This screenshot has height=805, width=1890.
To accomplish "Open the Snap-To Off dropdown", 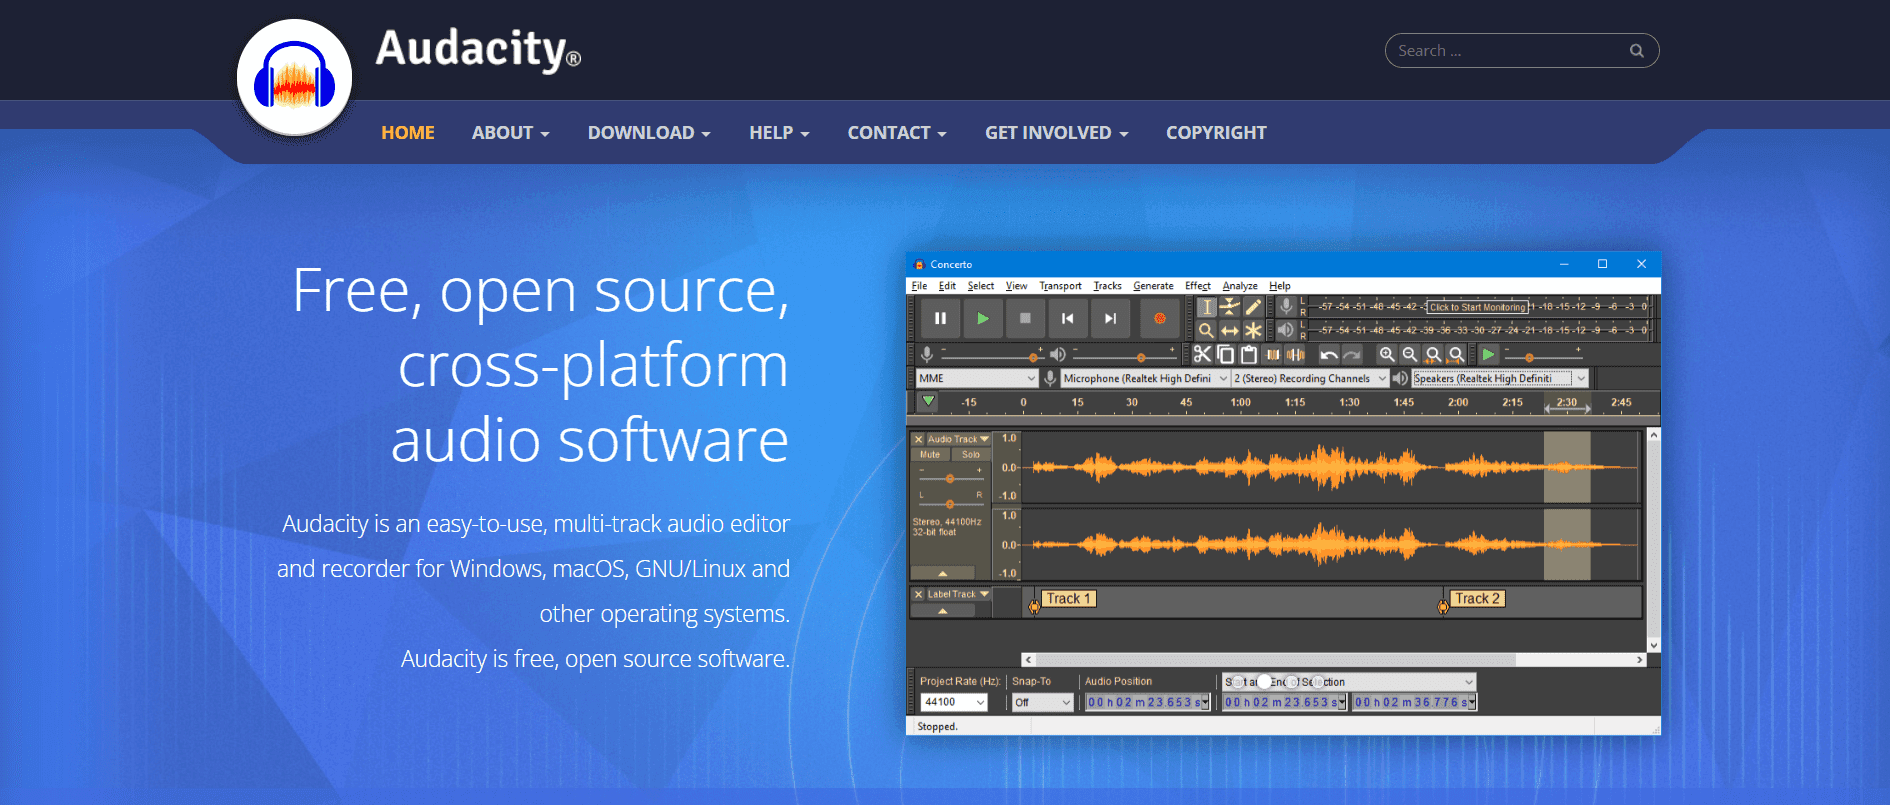I will 1042,702.
